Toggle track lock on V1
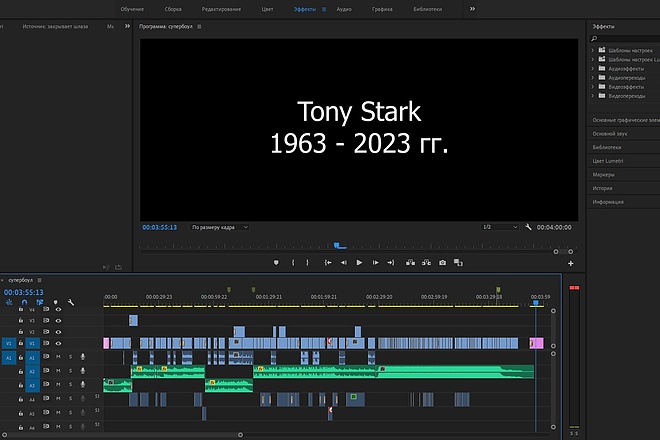Image resolution: width=660 pixels, height=440 pixels. pyautogui.click(x=21, y=343)
